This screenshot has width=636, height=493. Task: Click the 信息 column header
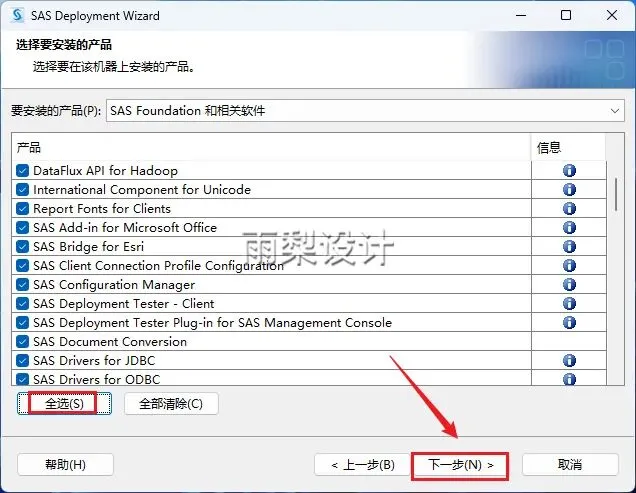pyautogui.click(x=568, y=147)
